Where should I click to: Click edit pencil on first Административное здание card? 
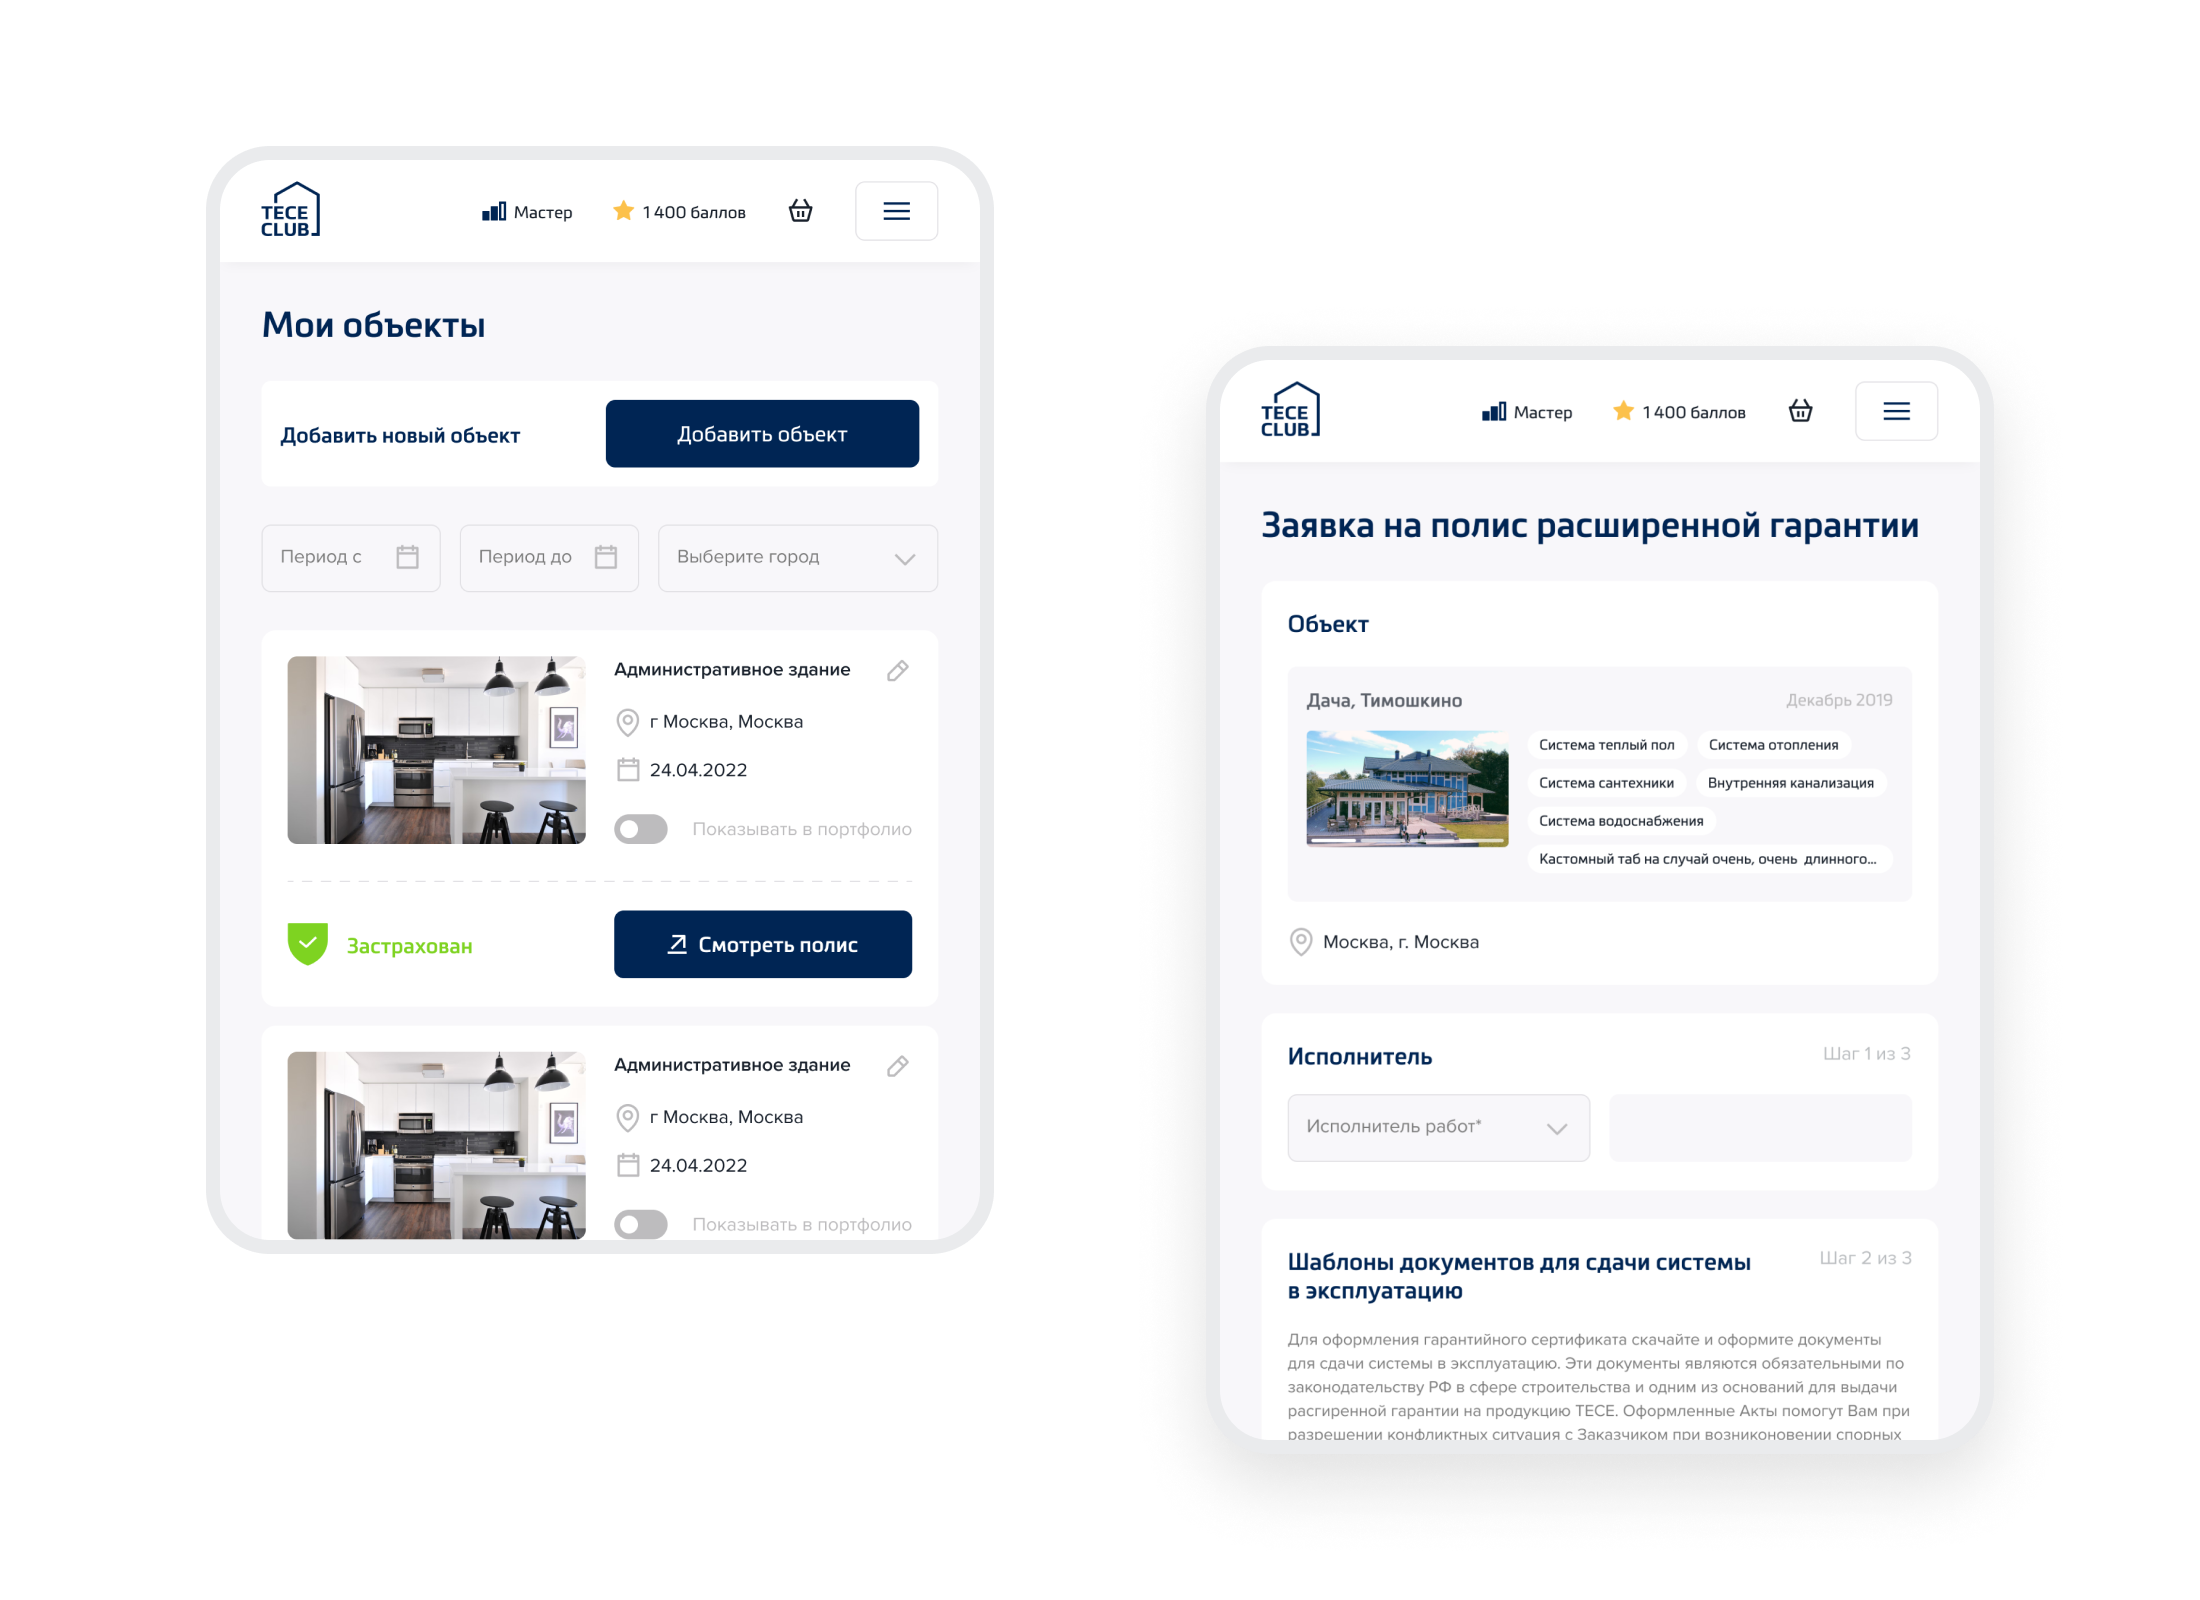click(x=897, y=670)
